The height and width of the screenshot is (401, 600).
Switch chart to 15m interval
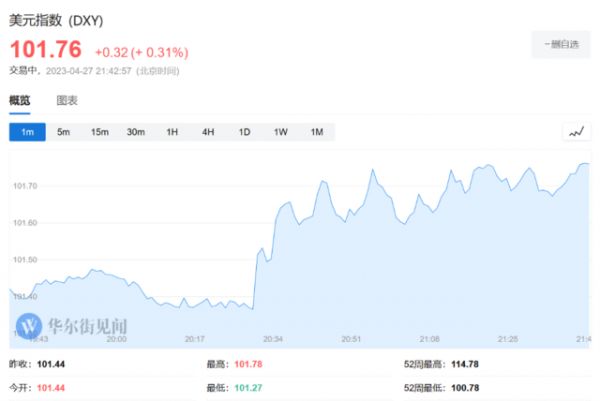99,132
